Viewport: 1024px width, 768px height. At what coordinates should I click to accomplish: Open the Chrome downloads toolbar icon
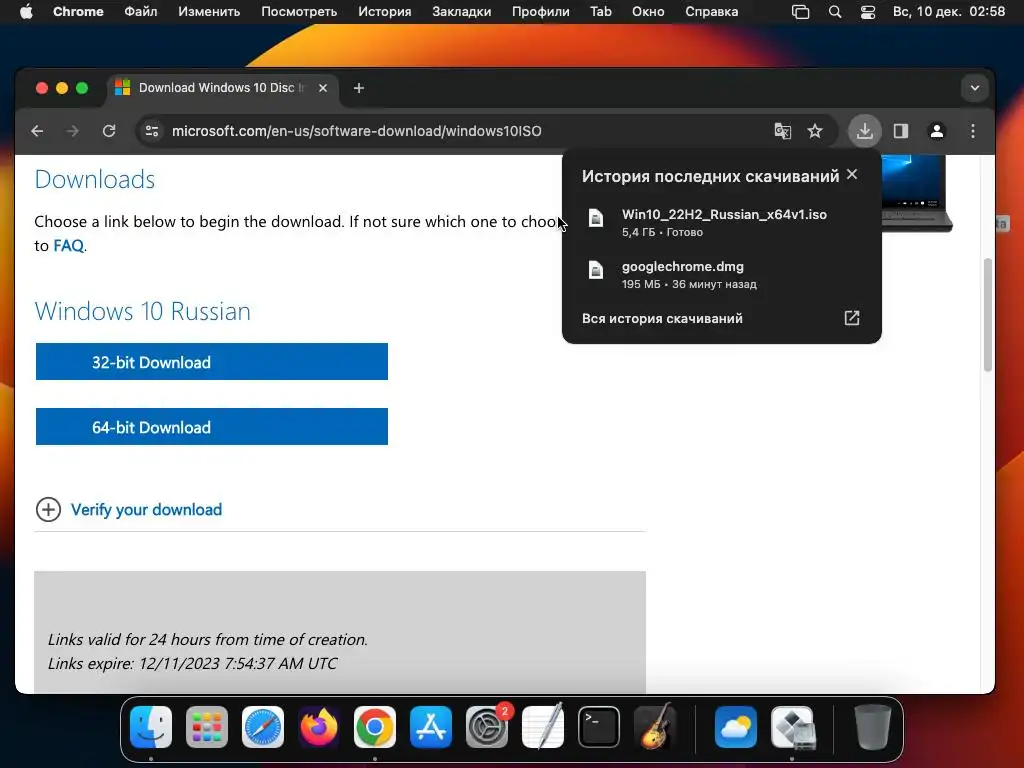[x=865, y=131]
